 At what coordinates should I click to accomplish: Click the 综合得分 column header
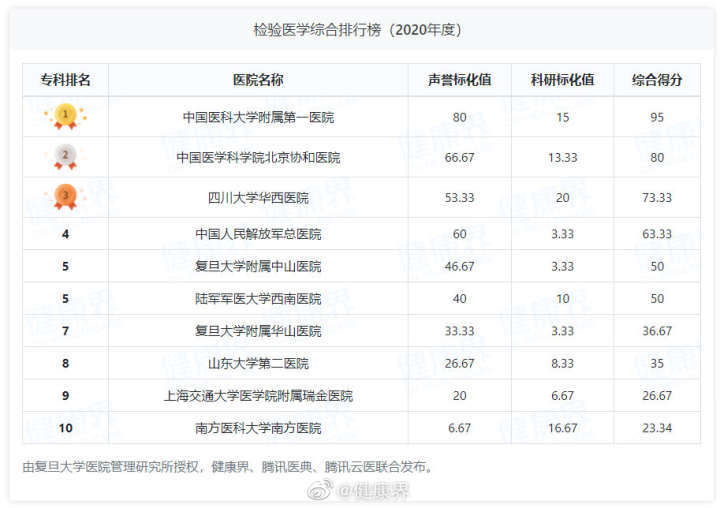tap(657, 80)
